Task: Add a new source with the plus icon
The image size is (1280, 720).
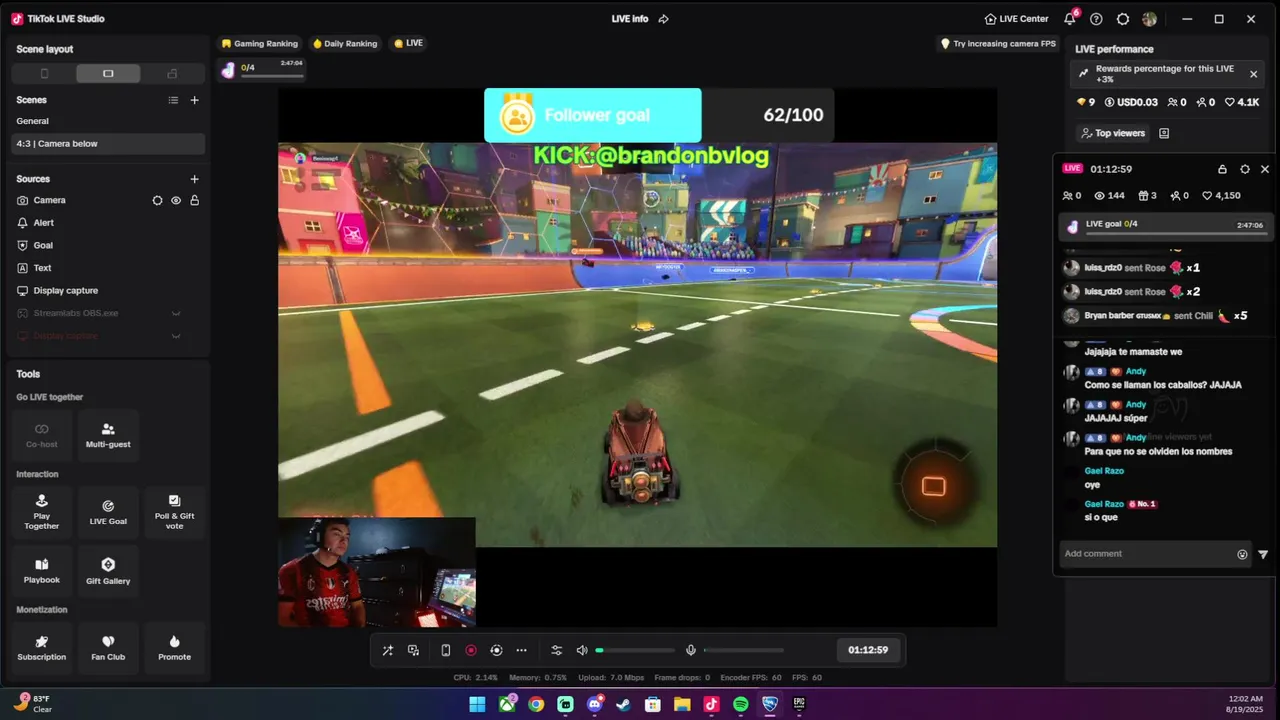Action: [194, 179]
